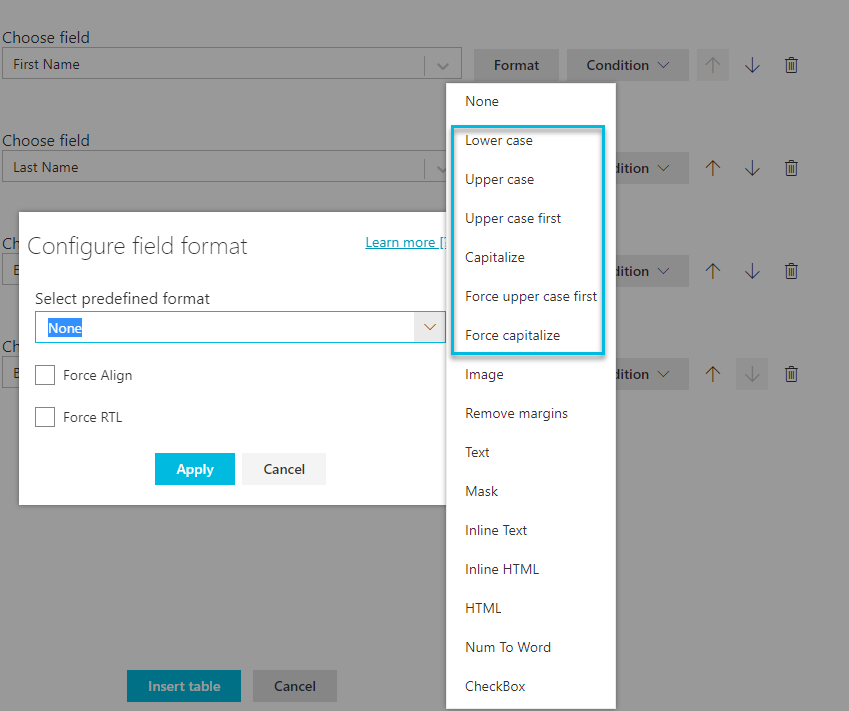
Task: Move the Last Name field up
Action: pos(713,167)
